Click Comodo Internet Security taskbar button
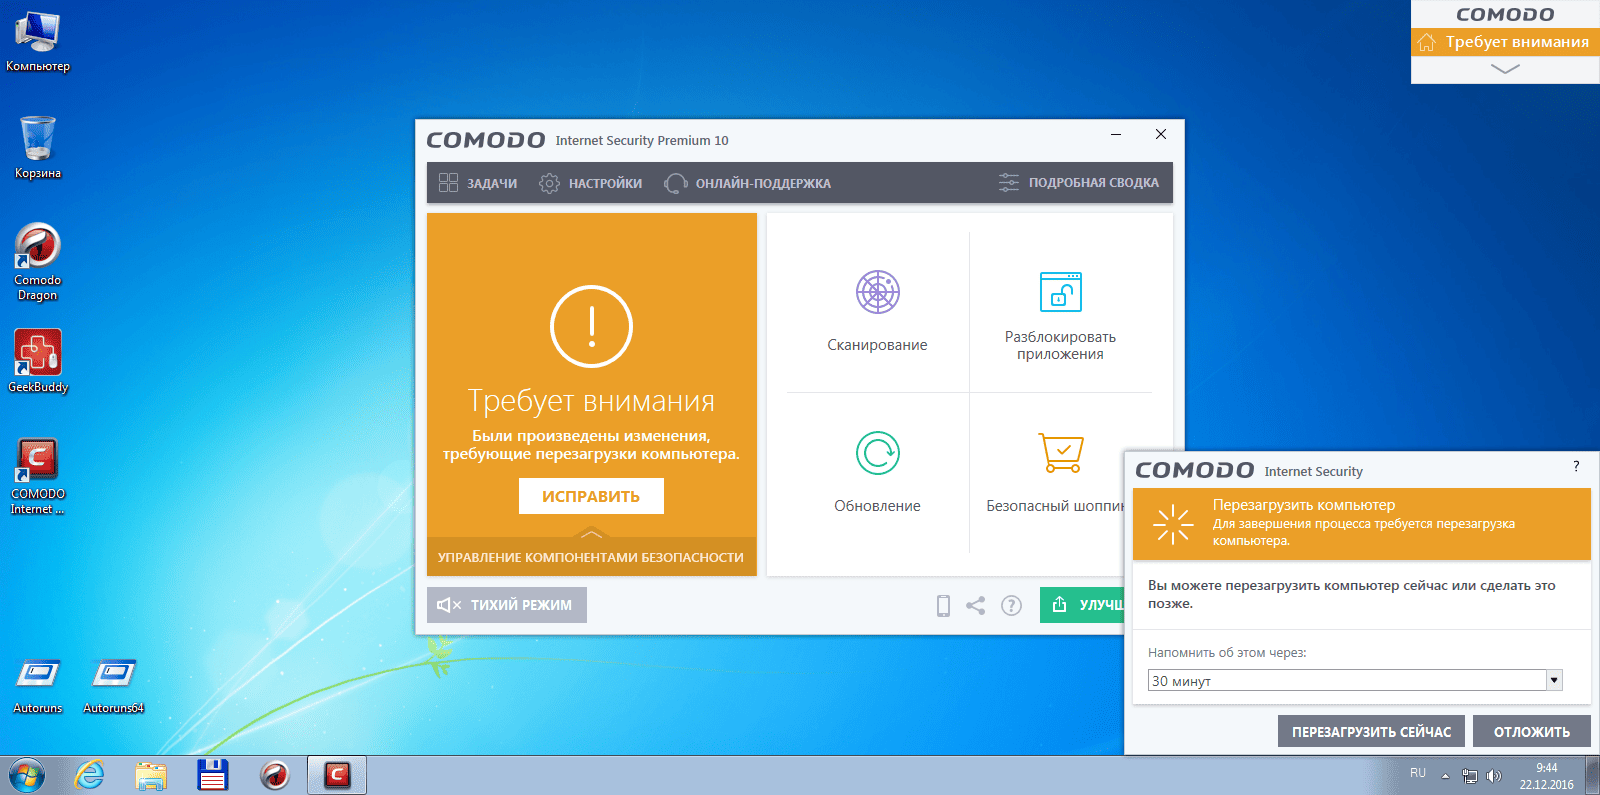Screen dimensions: 1600x795 [x=337, y=775]
